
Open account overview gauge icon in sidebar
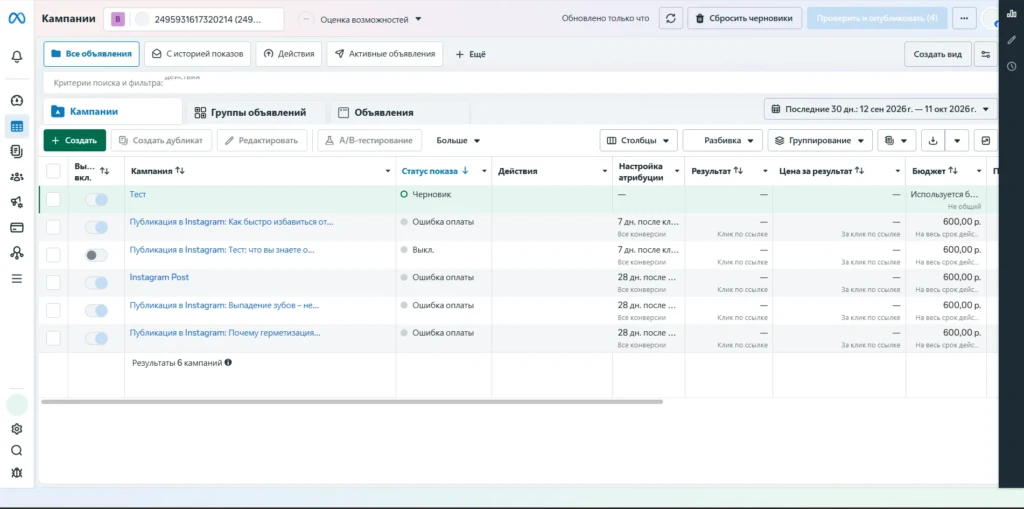click(x=17, y=100)
